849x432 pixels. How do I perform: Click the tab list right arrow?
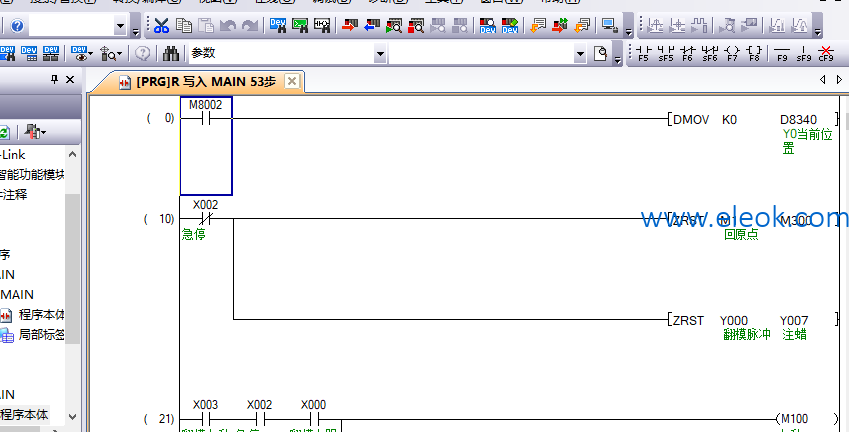point(839,80)
